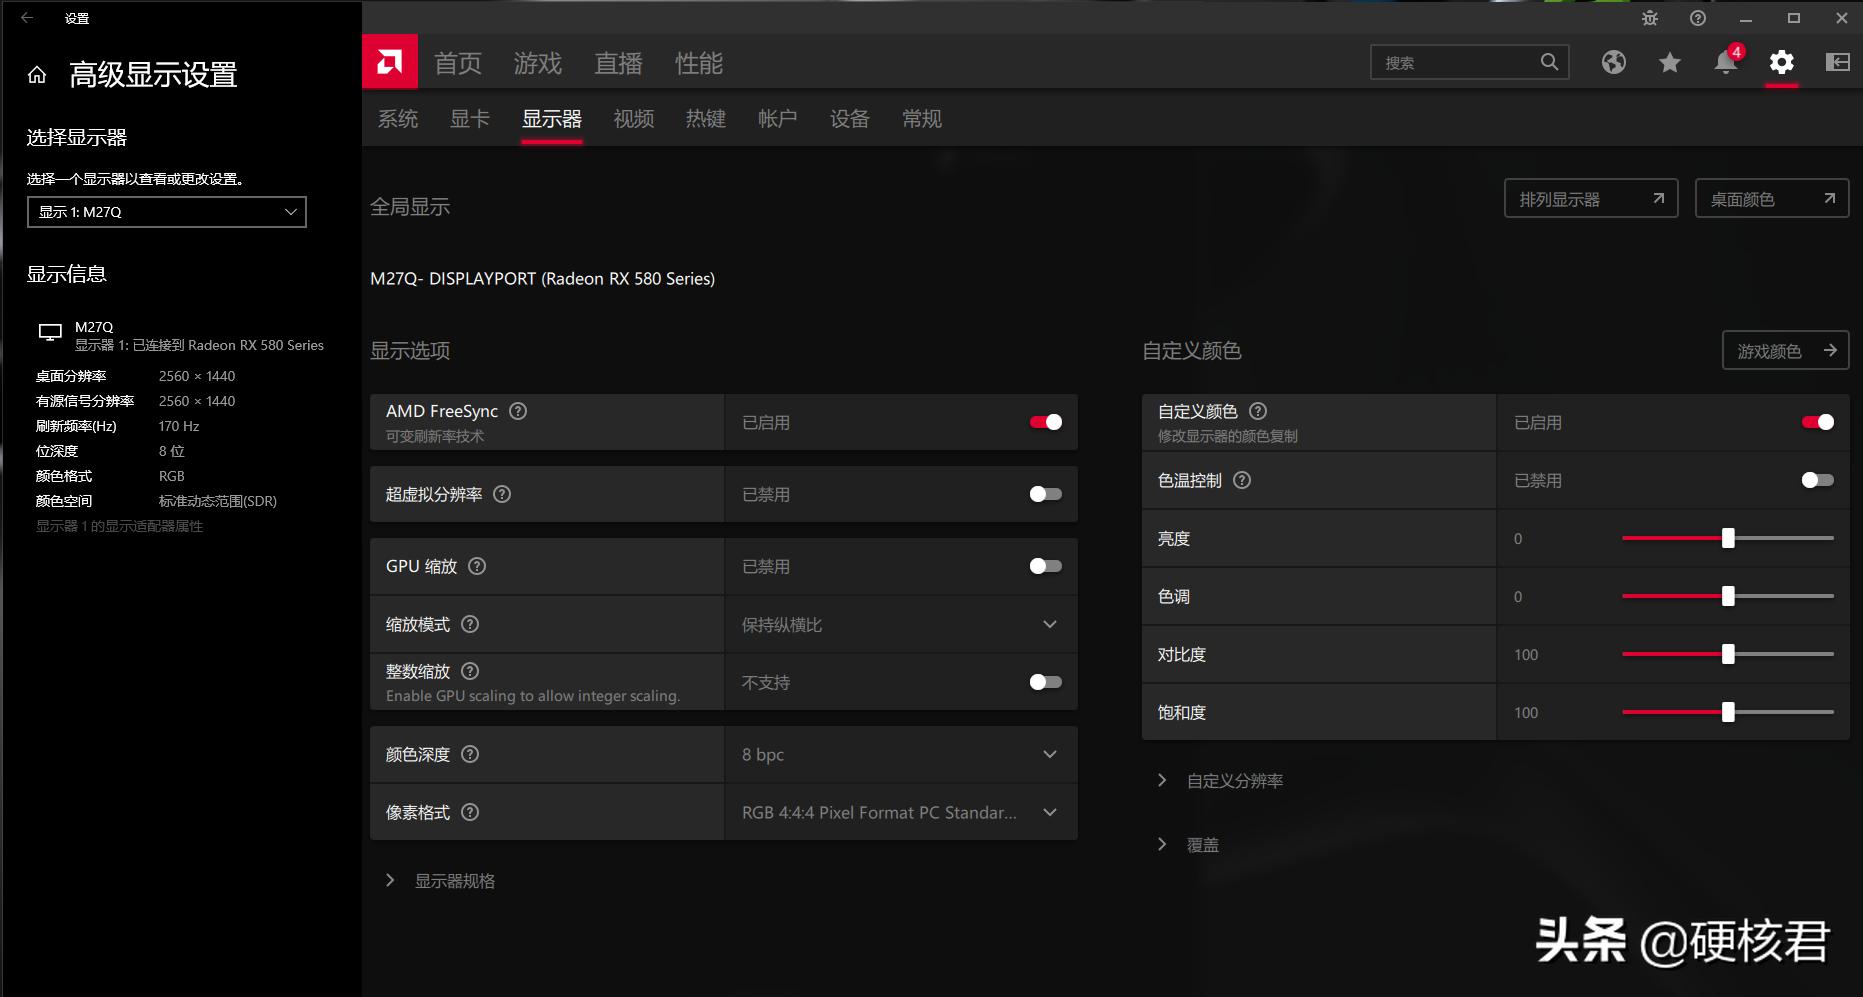Open notifications via the bell icon
This screenshot has width=1863, height=997.
(1724, 62)
